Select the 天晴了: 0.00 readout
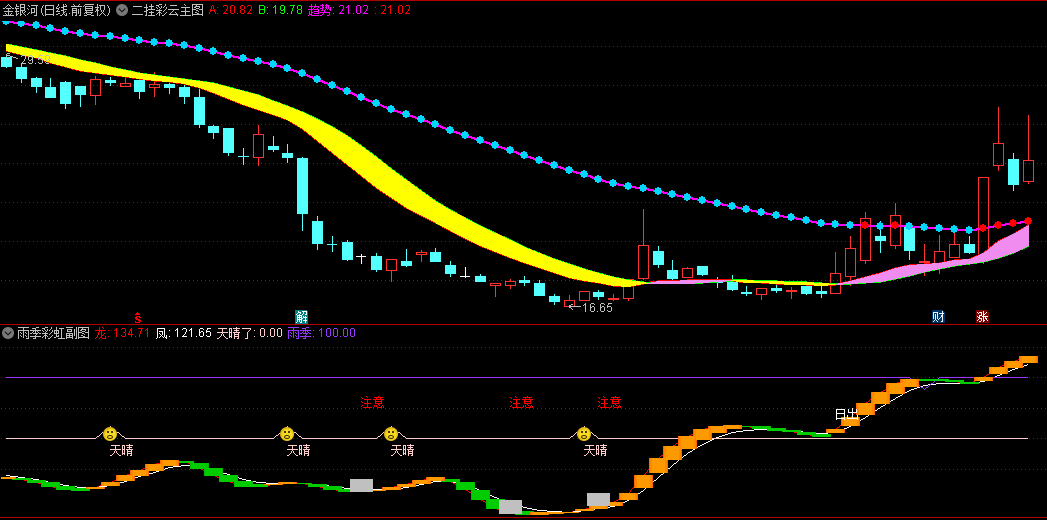This screenshot has height=520, width=1047. click(x=249, y=332)
